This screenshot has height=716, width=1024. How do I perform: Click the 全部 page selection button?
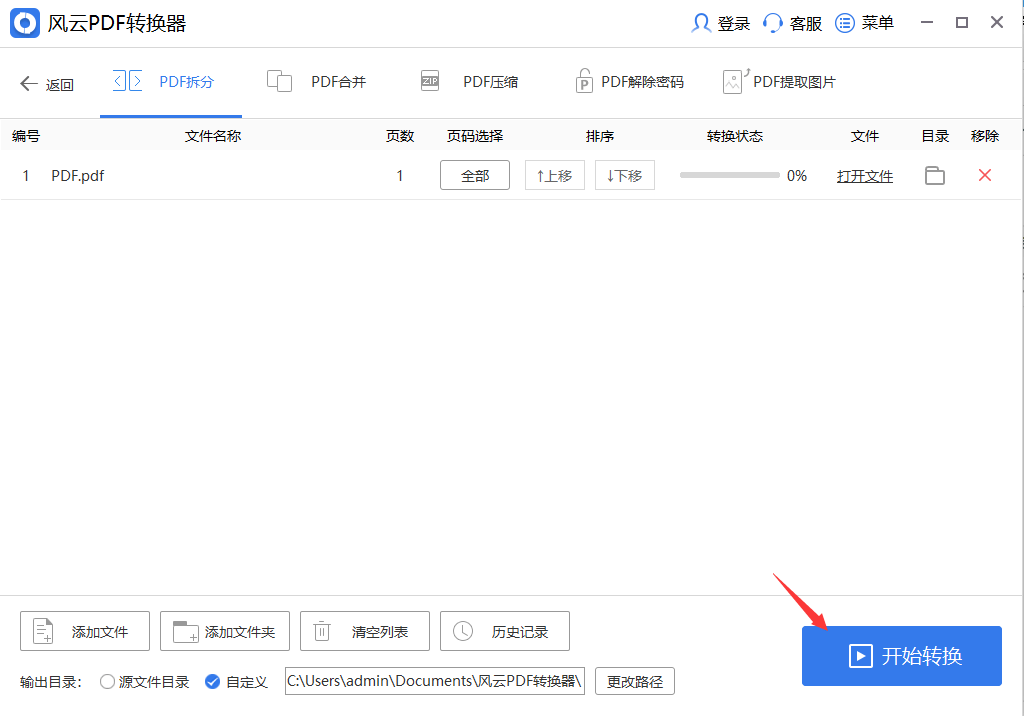point(475,176)
